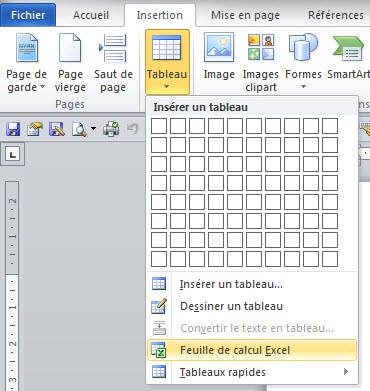The width and height of the screenshot is (370, 391).
Task: Switch to the Accueil tab
Action: click(91, 15)
